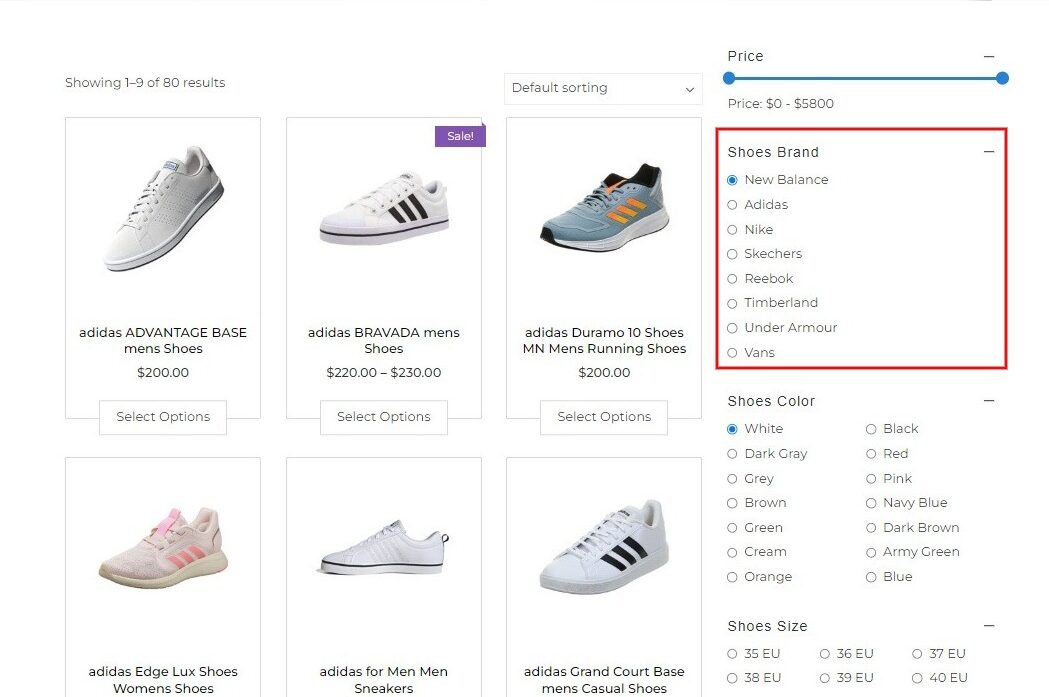Choose the 39 EU size option

click(x=824, y=678)
